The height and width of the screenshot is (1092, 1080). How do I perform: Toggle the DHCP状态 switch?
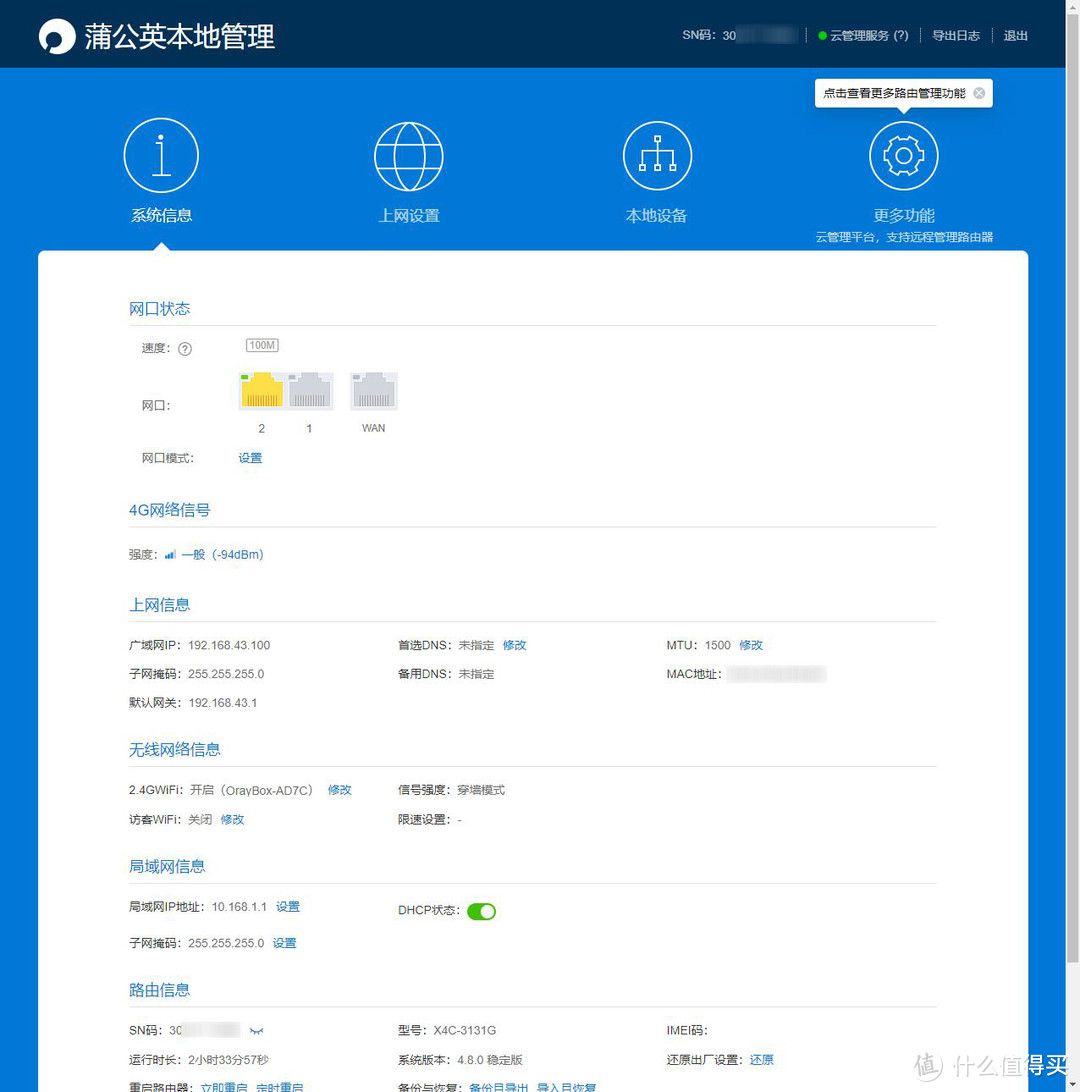(481, 911)
